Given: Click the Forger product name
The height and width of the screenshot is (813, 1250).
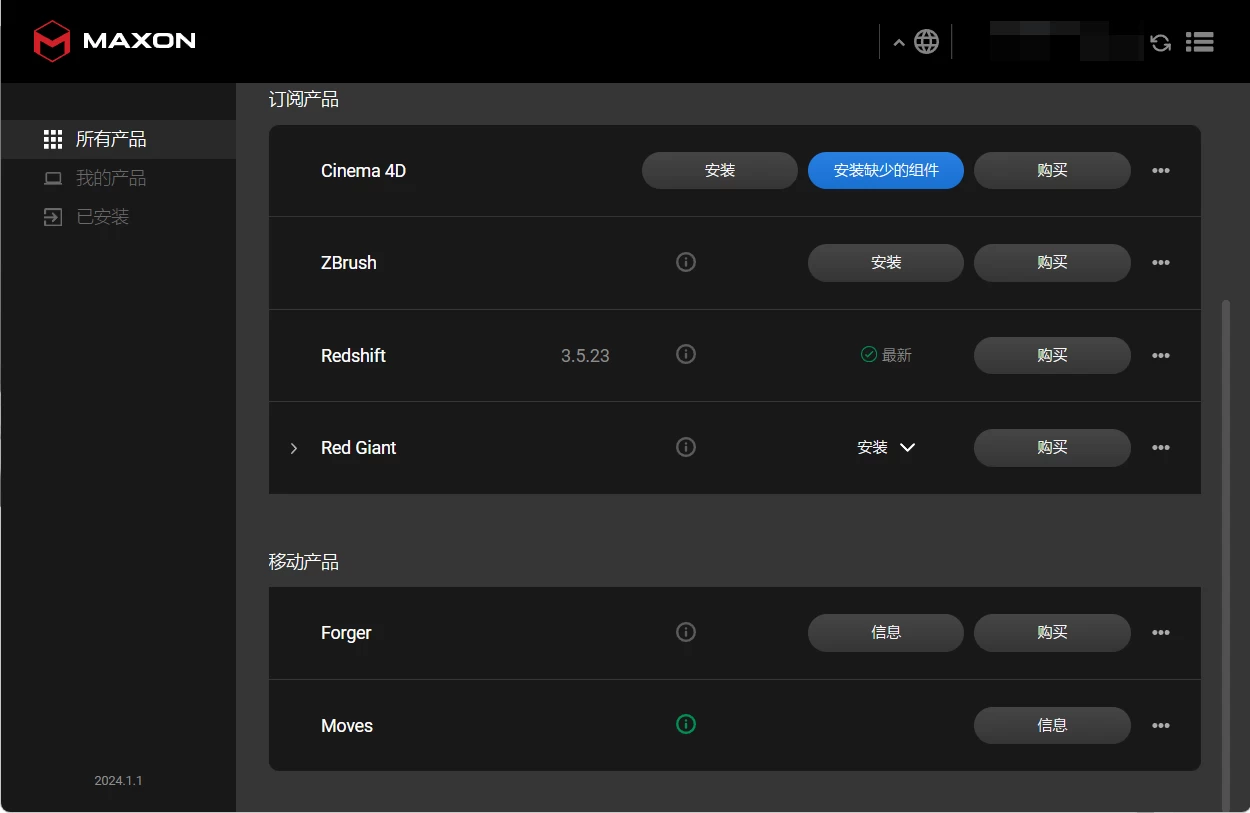Looking at the screenshot, I should tap(346, 633).
